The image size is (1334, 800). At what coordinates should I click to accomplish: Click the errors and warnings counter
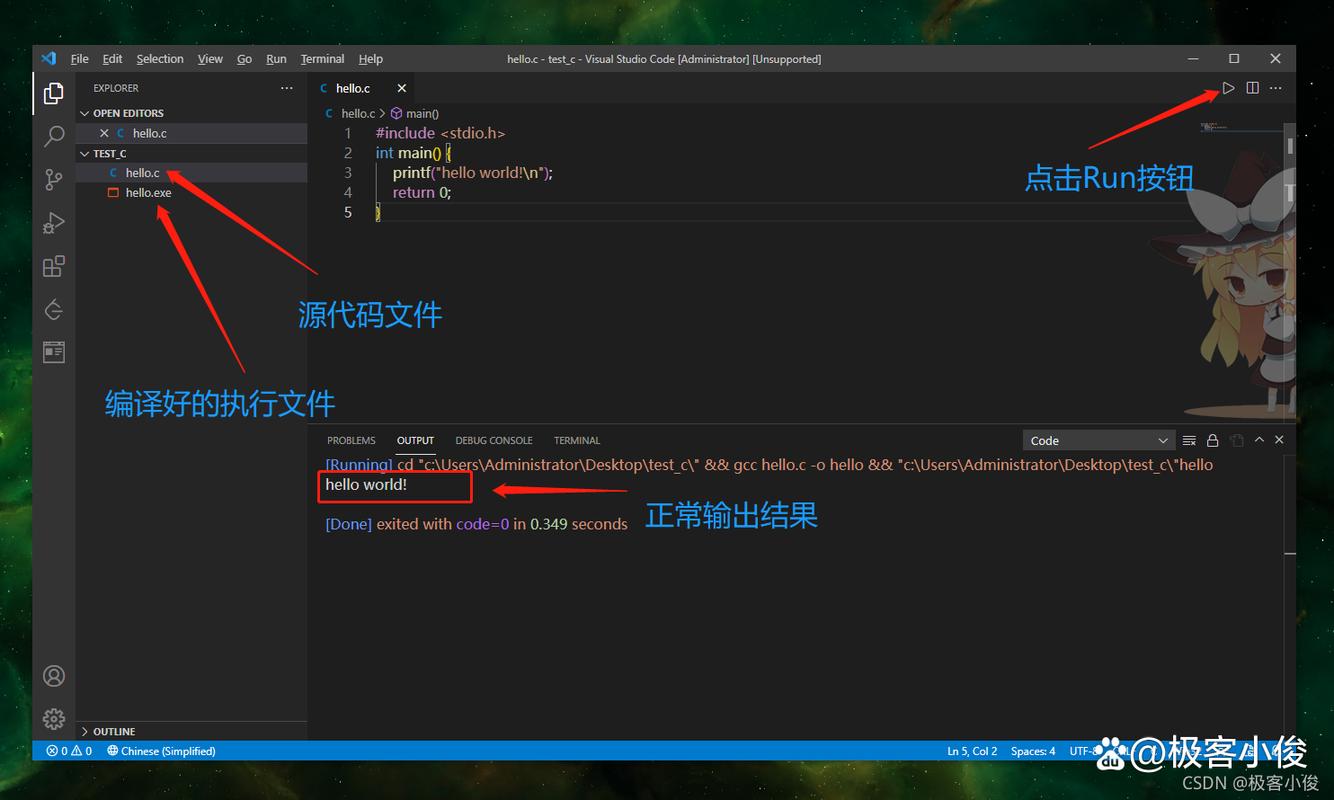tap(68, 750)
